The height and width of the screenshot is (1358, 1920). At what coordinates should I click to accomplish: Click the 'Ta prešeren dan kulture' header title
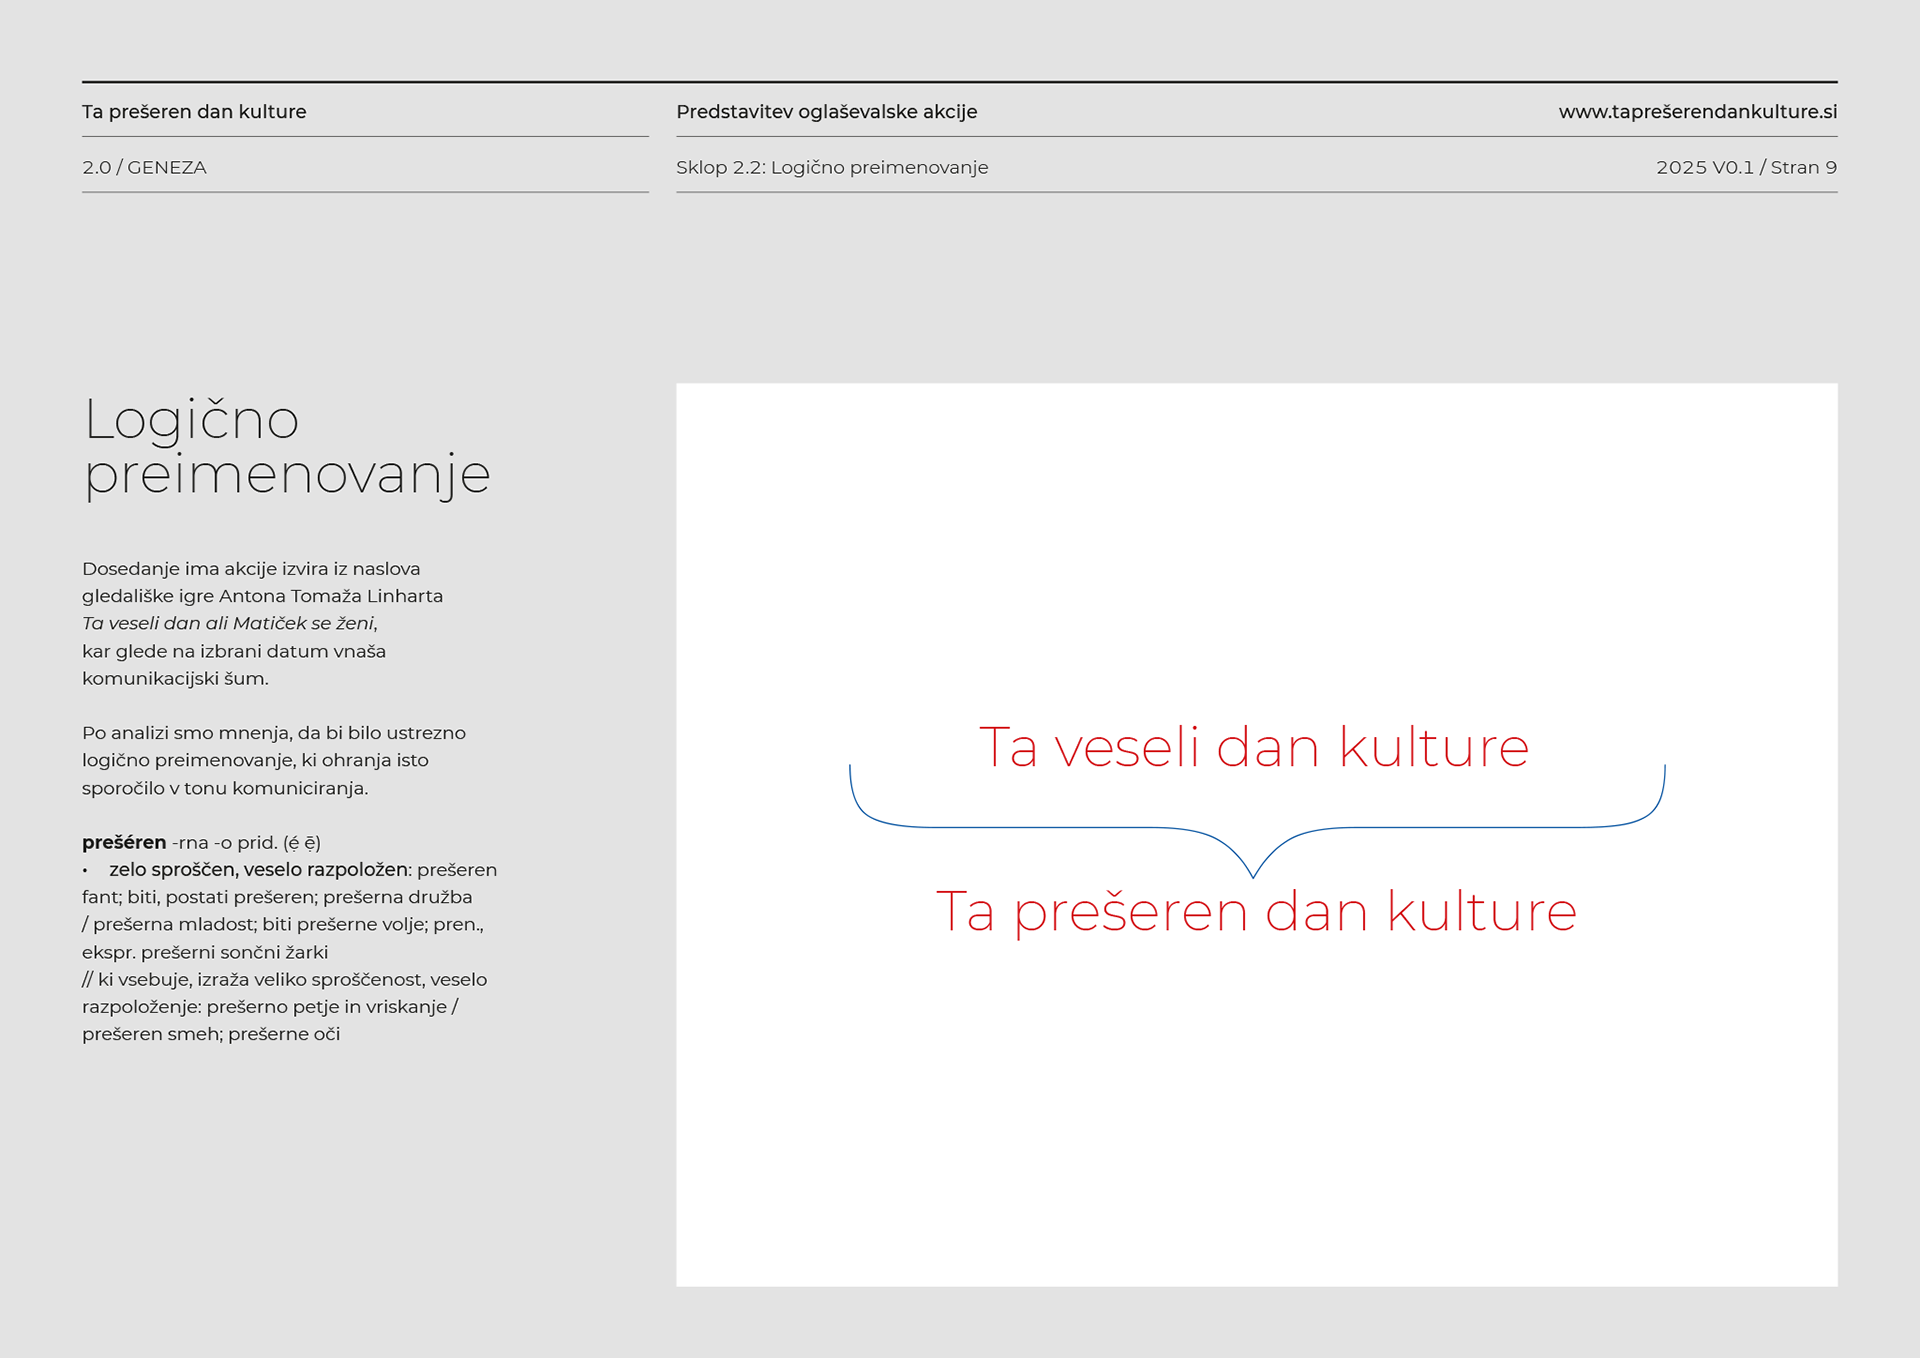(x=194, y=112)
